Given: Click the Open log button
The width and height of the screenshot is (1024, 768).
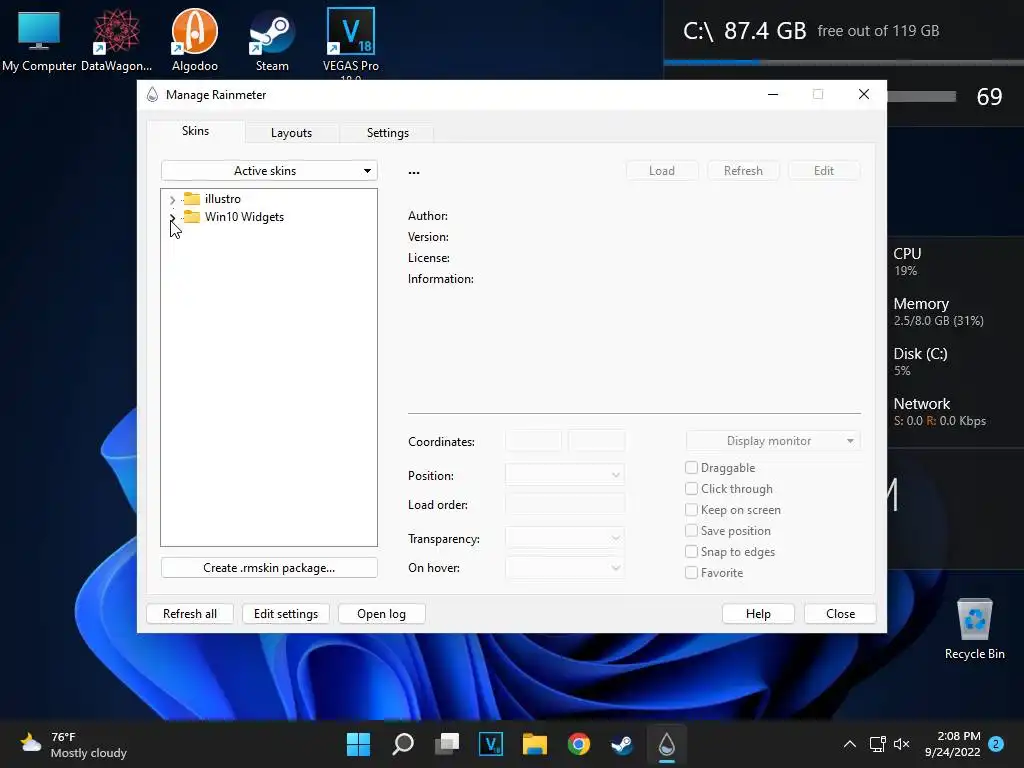Looking at the screenshot, I should (381, 613).
